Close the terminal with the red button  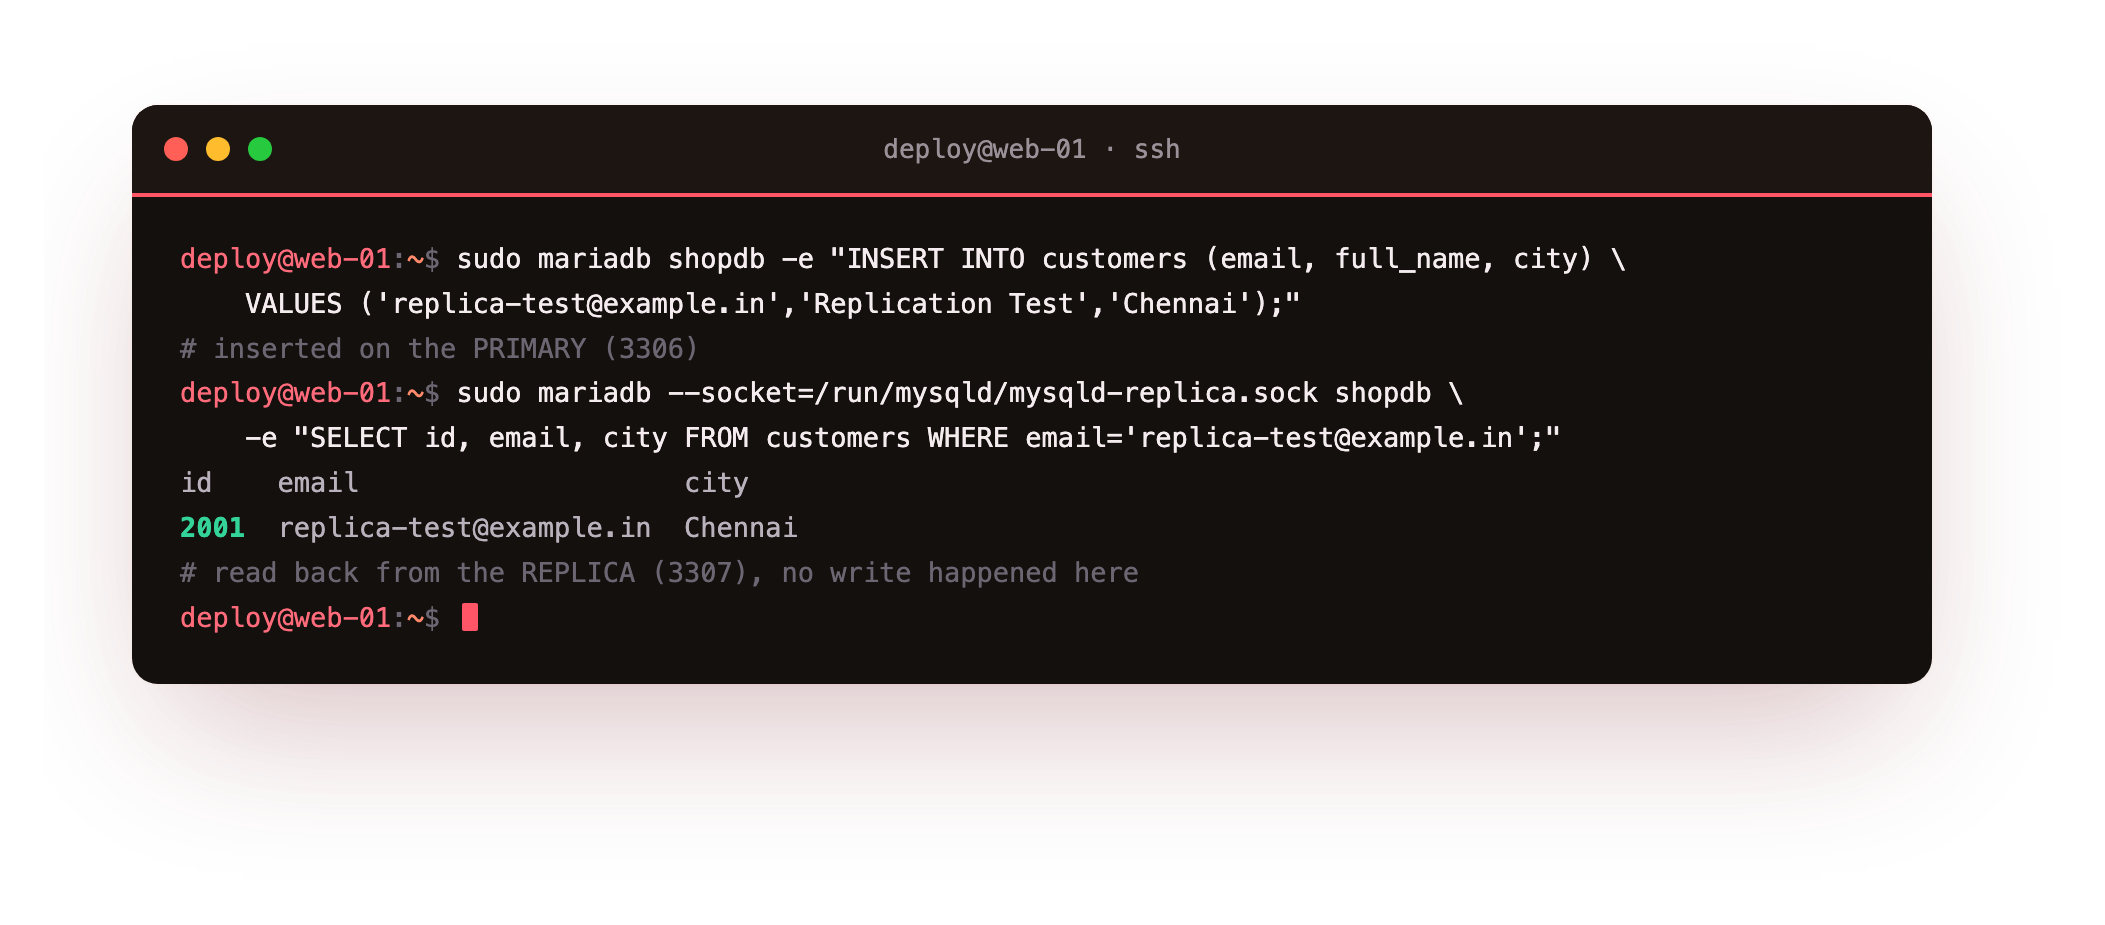(x=176, y=149)
